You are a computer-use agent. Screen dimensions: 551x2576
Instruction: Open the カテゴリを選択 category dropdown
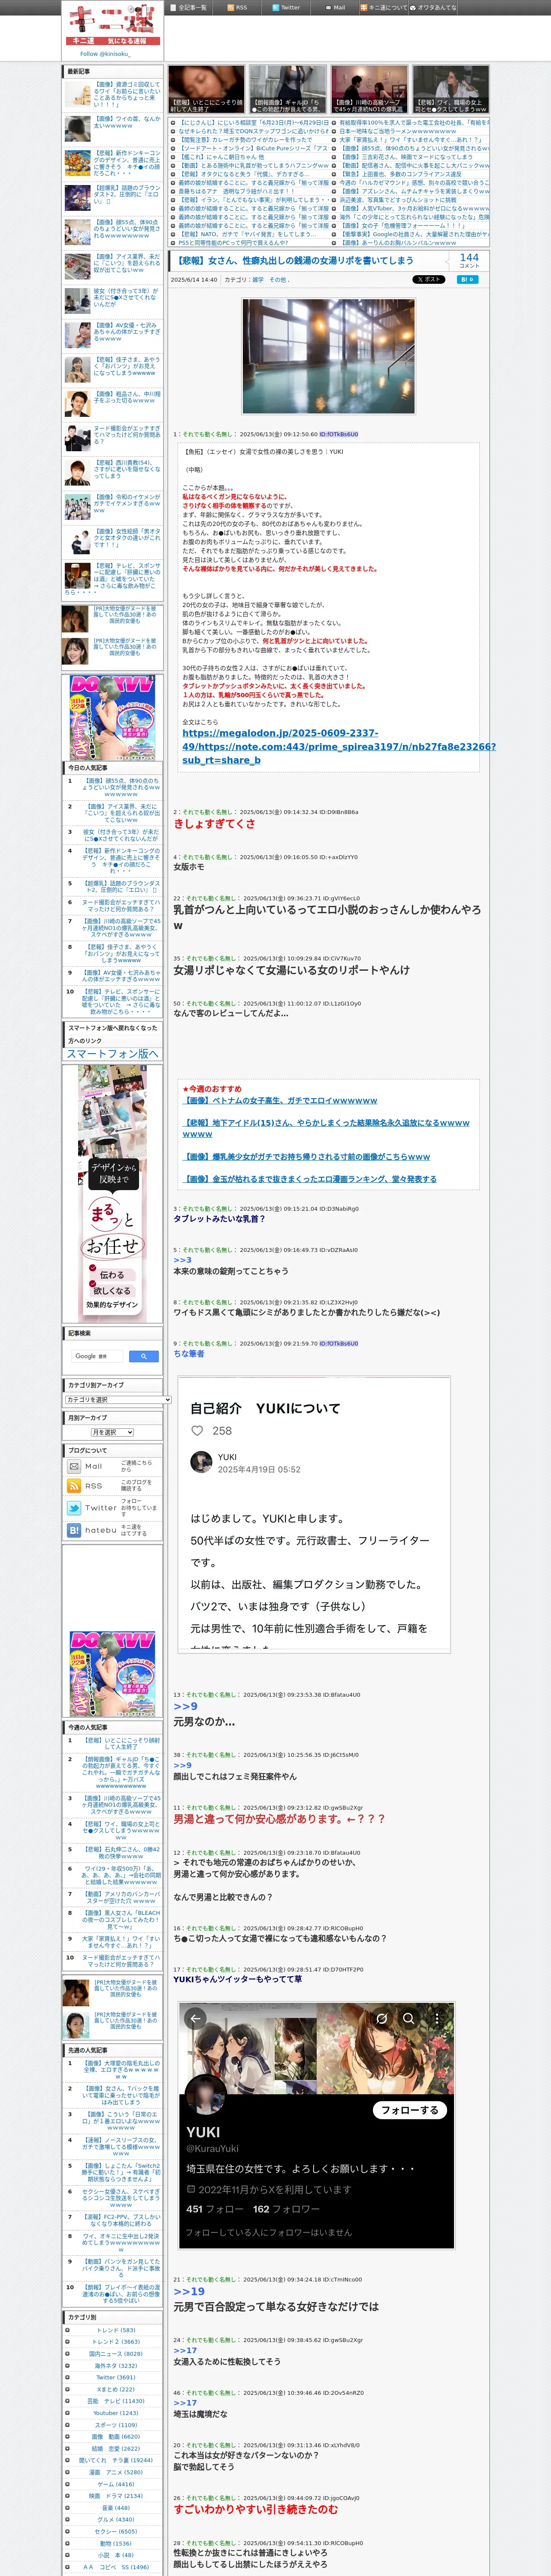118,1399
